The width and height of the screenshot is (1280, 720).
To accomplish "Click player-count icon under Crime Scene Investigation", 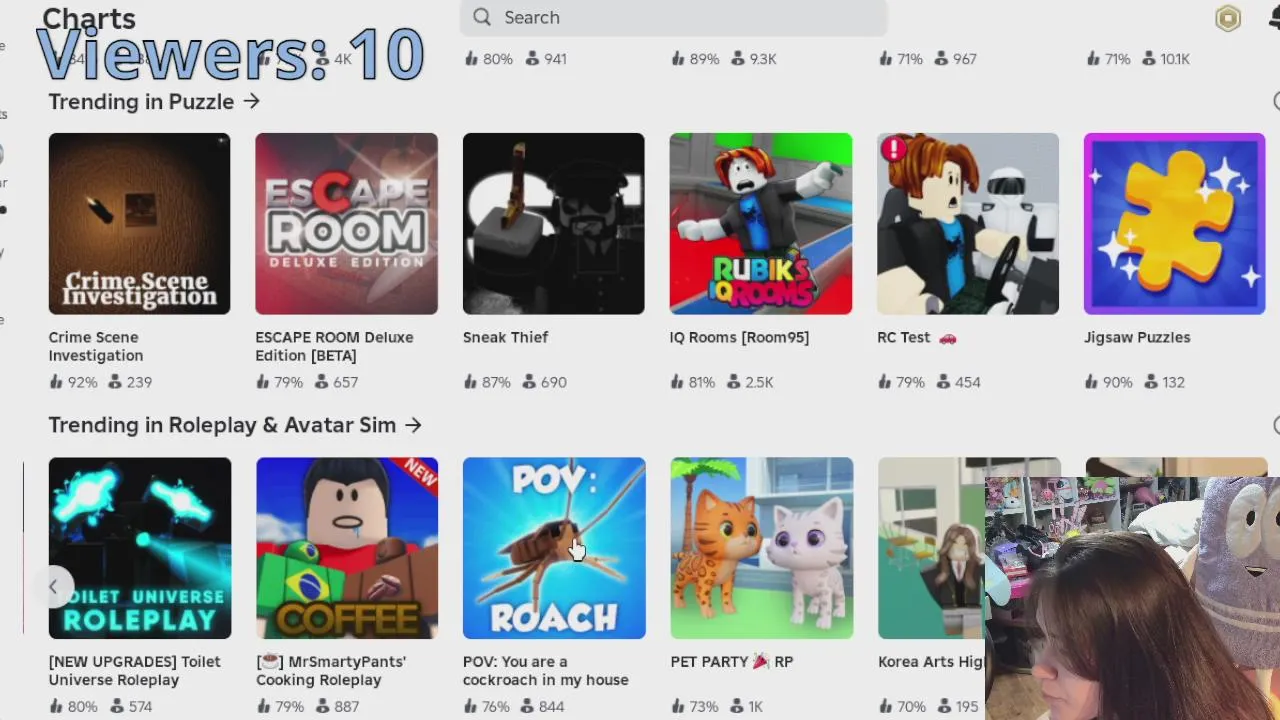I will (115, 382).
